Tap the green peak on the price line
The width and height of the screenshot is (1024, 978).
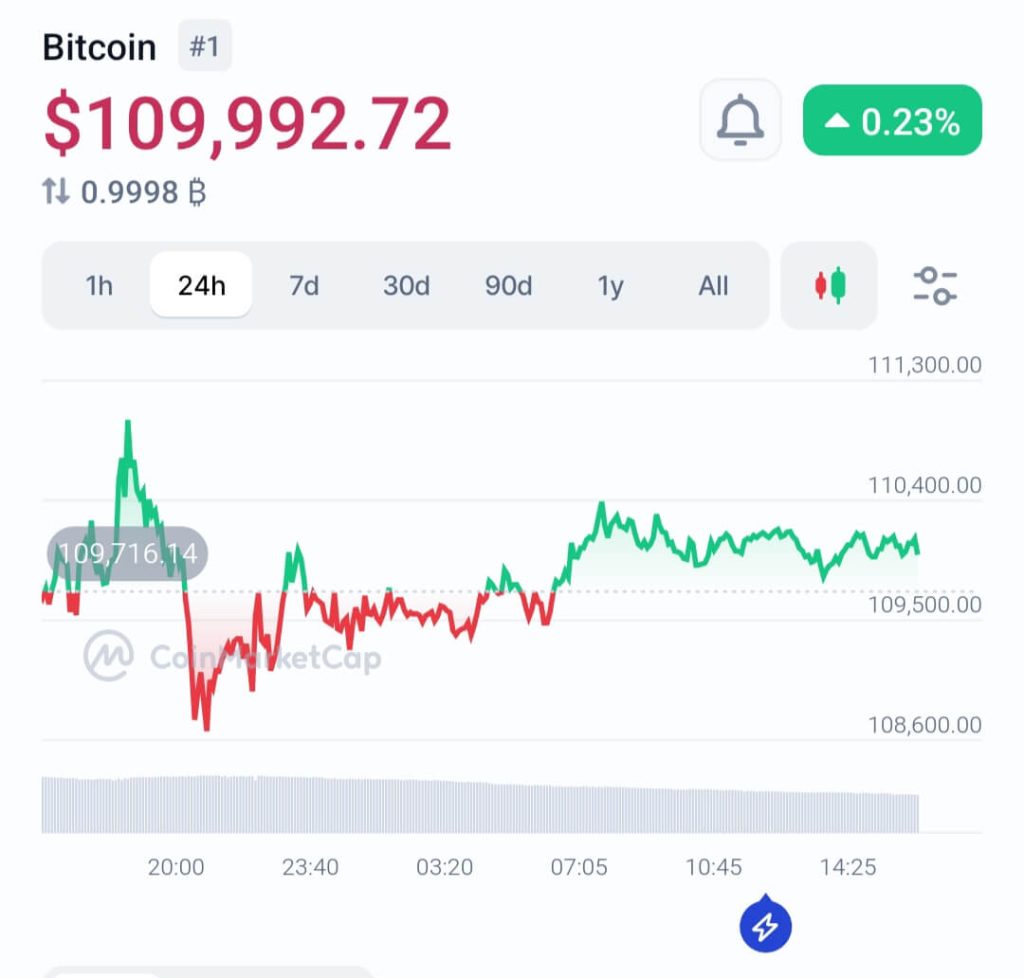128,424
